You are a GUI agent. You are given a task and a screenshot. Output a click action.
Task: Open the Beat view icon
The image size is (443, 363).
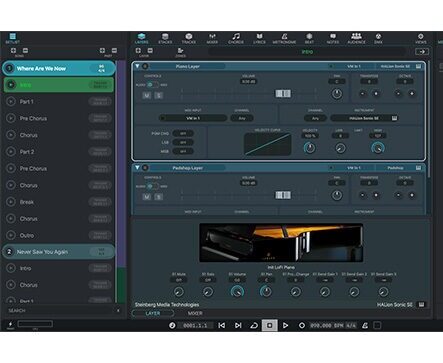309,36
